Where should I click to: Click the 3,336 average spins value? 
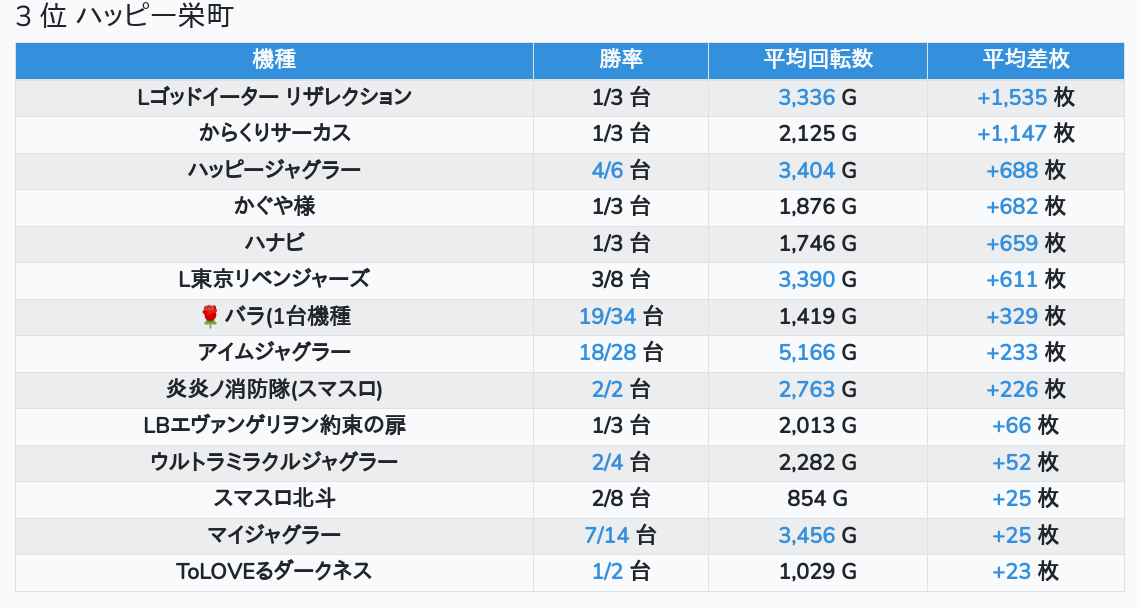[x=806, y=97]
